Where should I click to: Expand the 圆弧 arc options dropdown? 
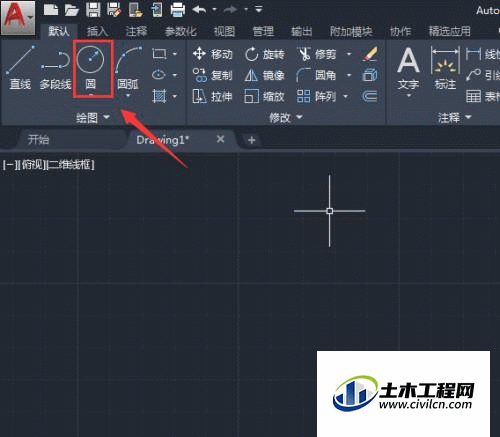[128, 96]
